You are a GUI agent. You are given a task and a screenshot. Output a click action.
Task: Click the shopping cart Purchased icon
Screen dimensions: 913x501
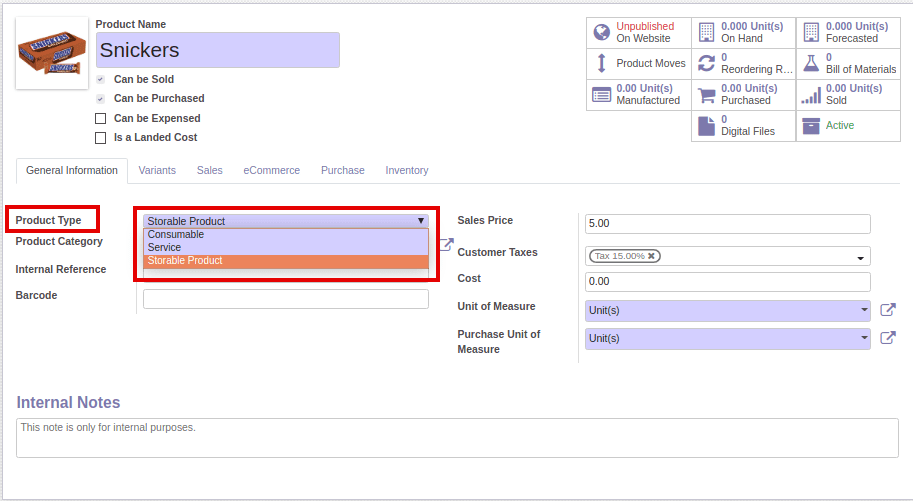706,94
